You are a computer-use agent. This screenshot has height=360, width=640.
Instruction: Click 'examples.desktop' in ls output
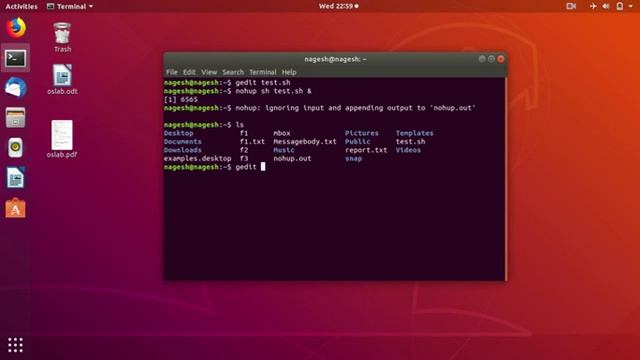tap(197, 158)
